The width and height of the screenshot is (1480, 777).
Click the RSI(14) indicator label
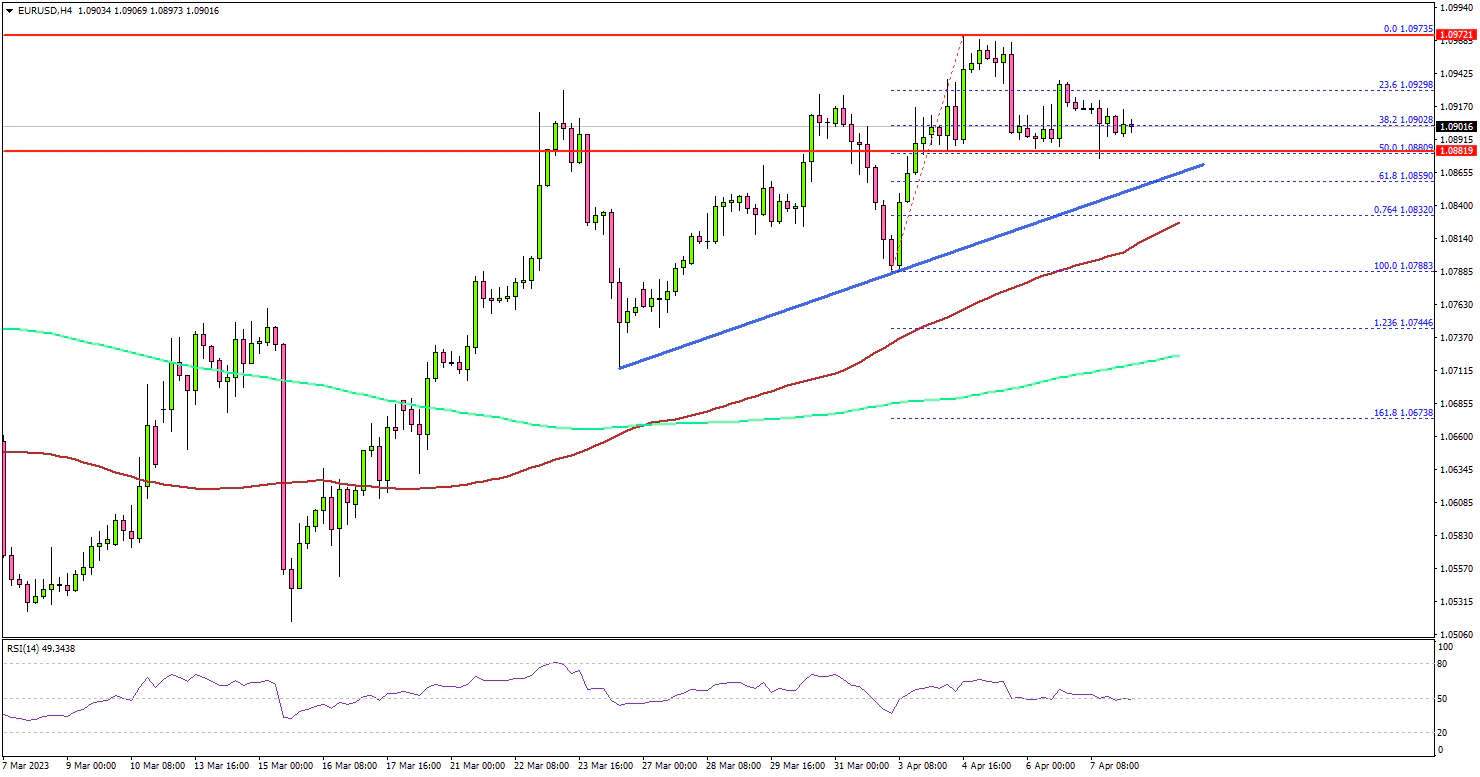pyautogui.click(x=40, y=648)
